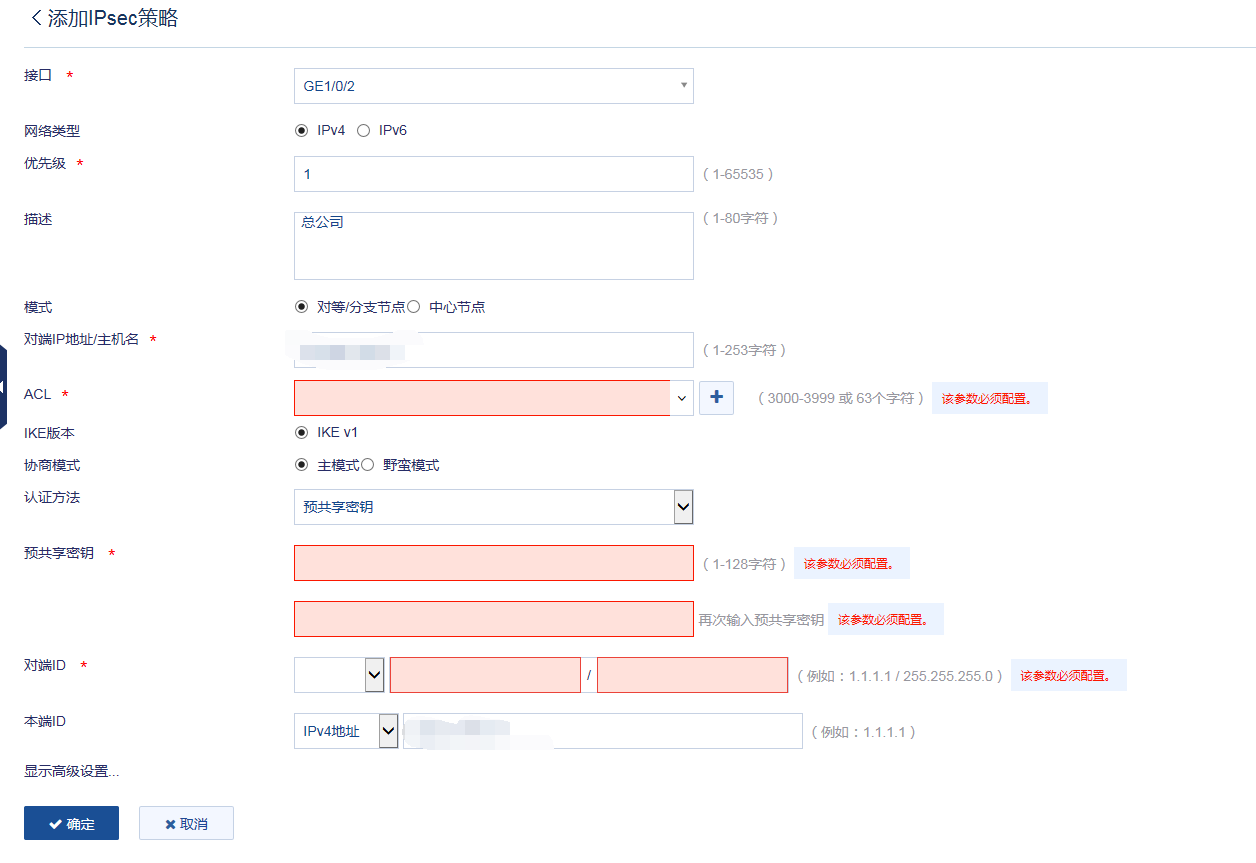Click the 优先级 priority input field
Screen dimensions: 1256x863
(493, 174)
